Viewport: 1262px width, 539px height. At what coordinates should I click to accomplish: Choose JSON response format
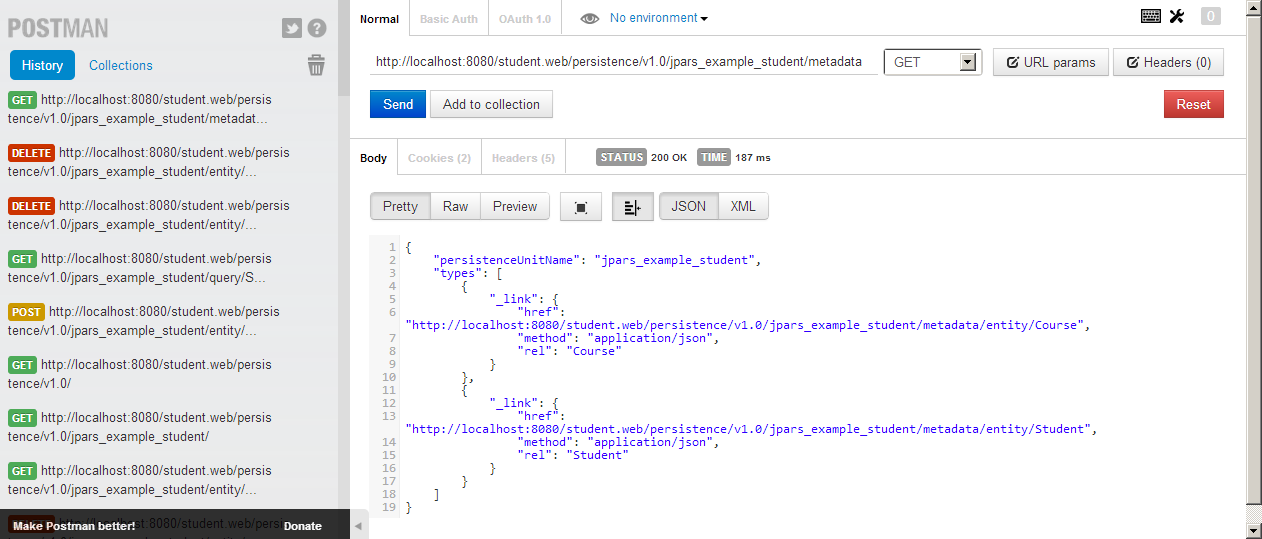(x=688, y=206)
